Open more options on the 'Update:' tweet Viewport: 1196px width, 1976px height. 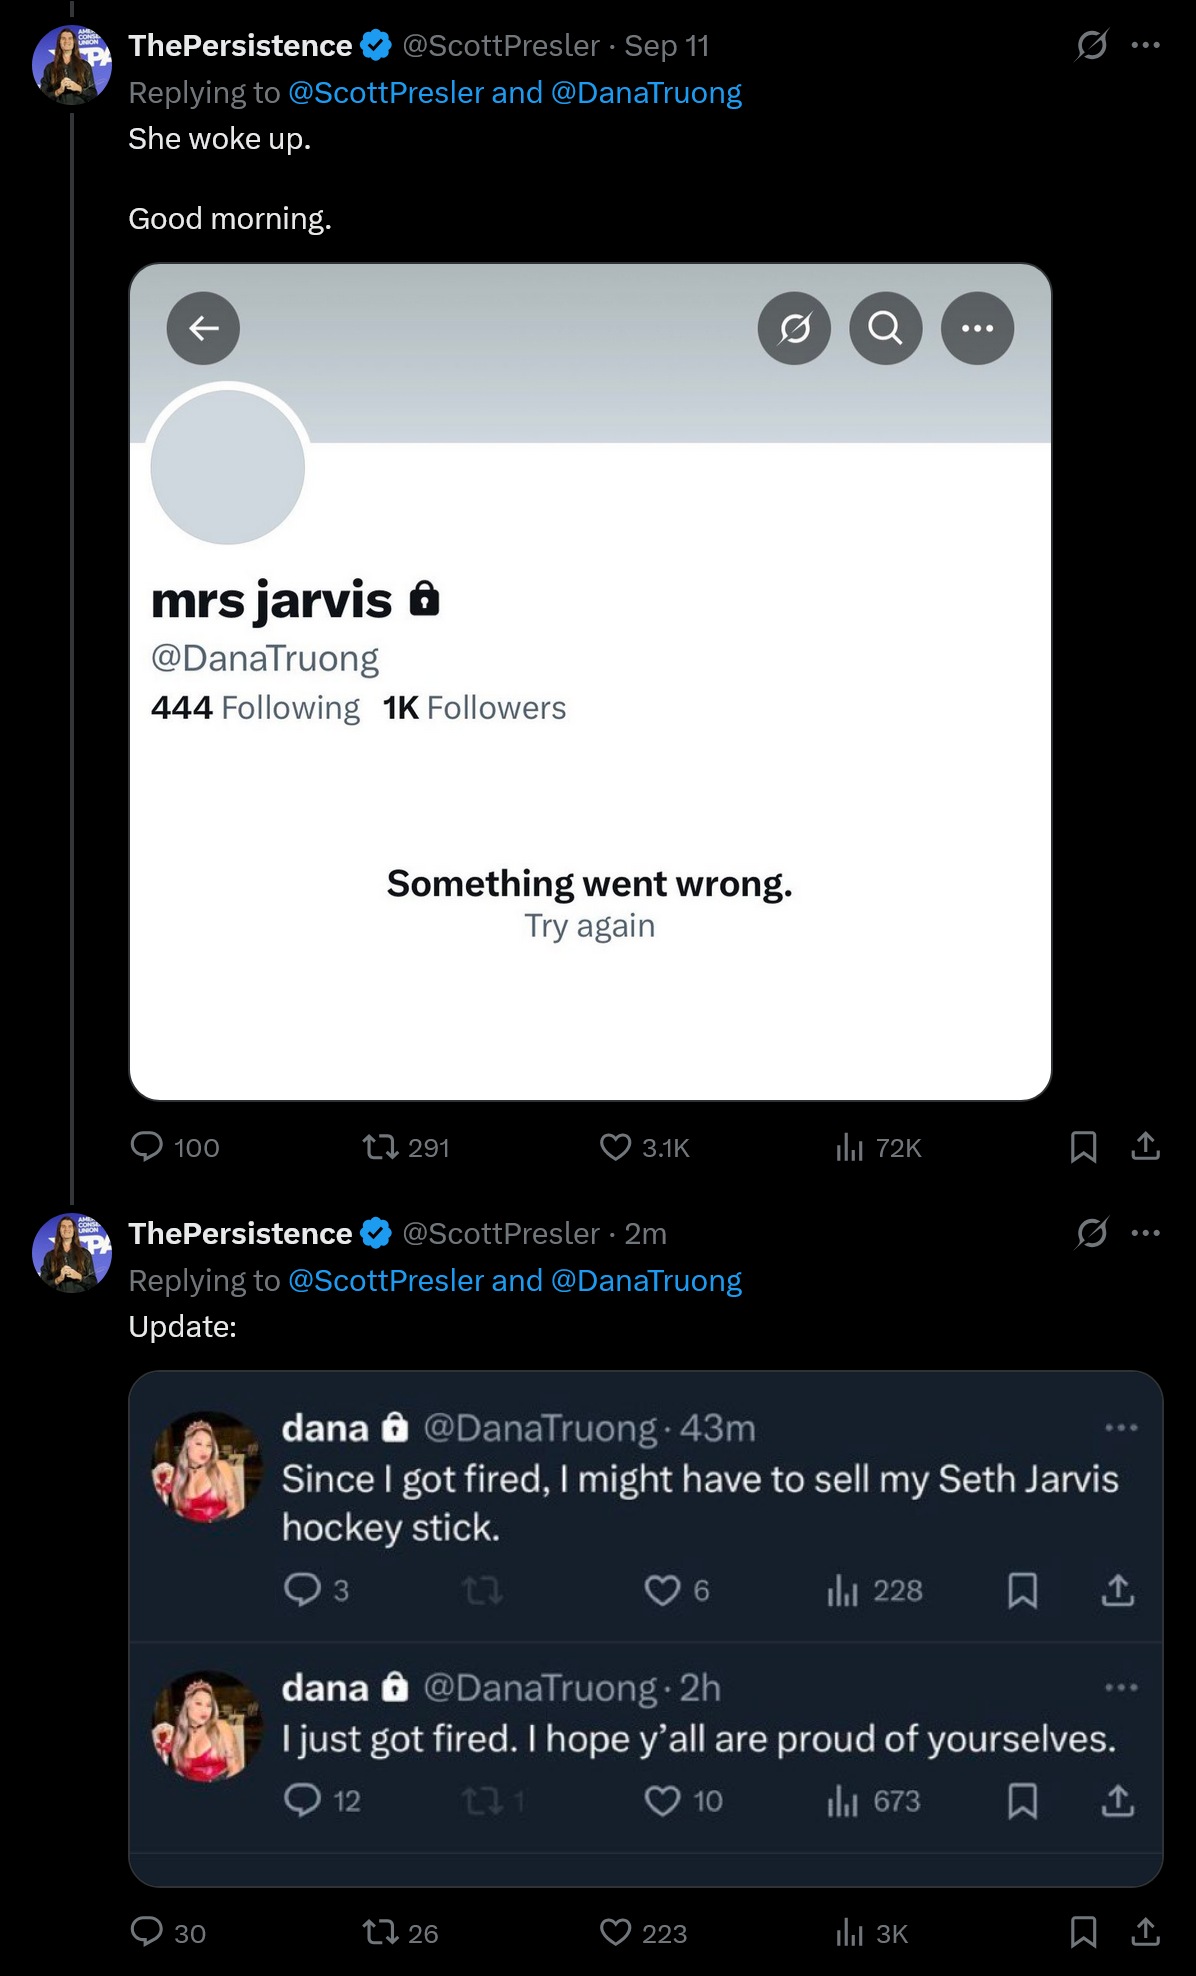click(1145, 1233)
